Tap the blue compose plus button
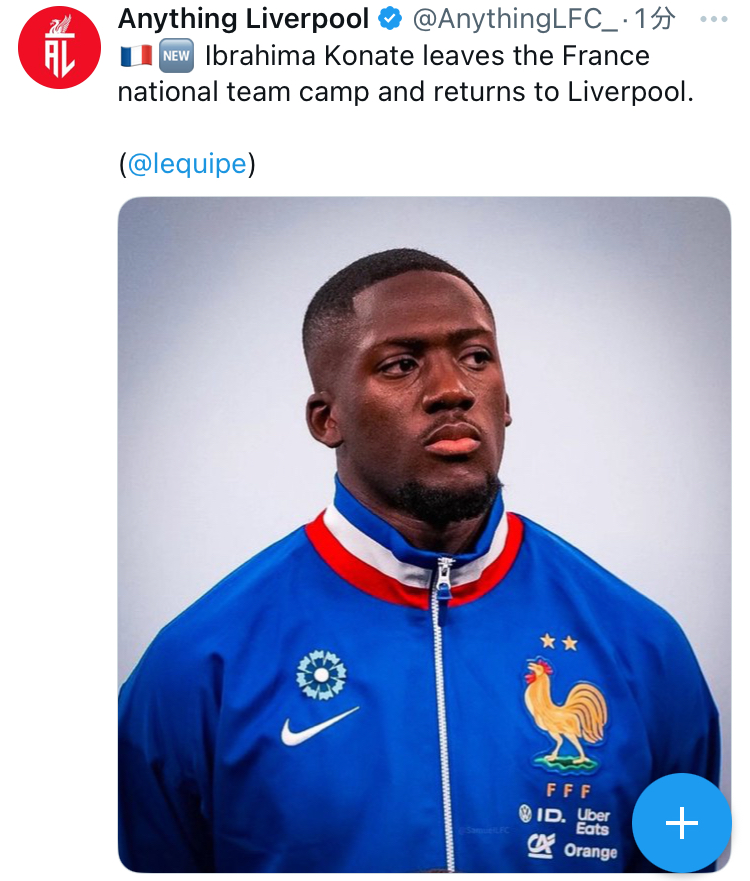Viewport: 750px width, 881px height. point(681,823)
